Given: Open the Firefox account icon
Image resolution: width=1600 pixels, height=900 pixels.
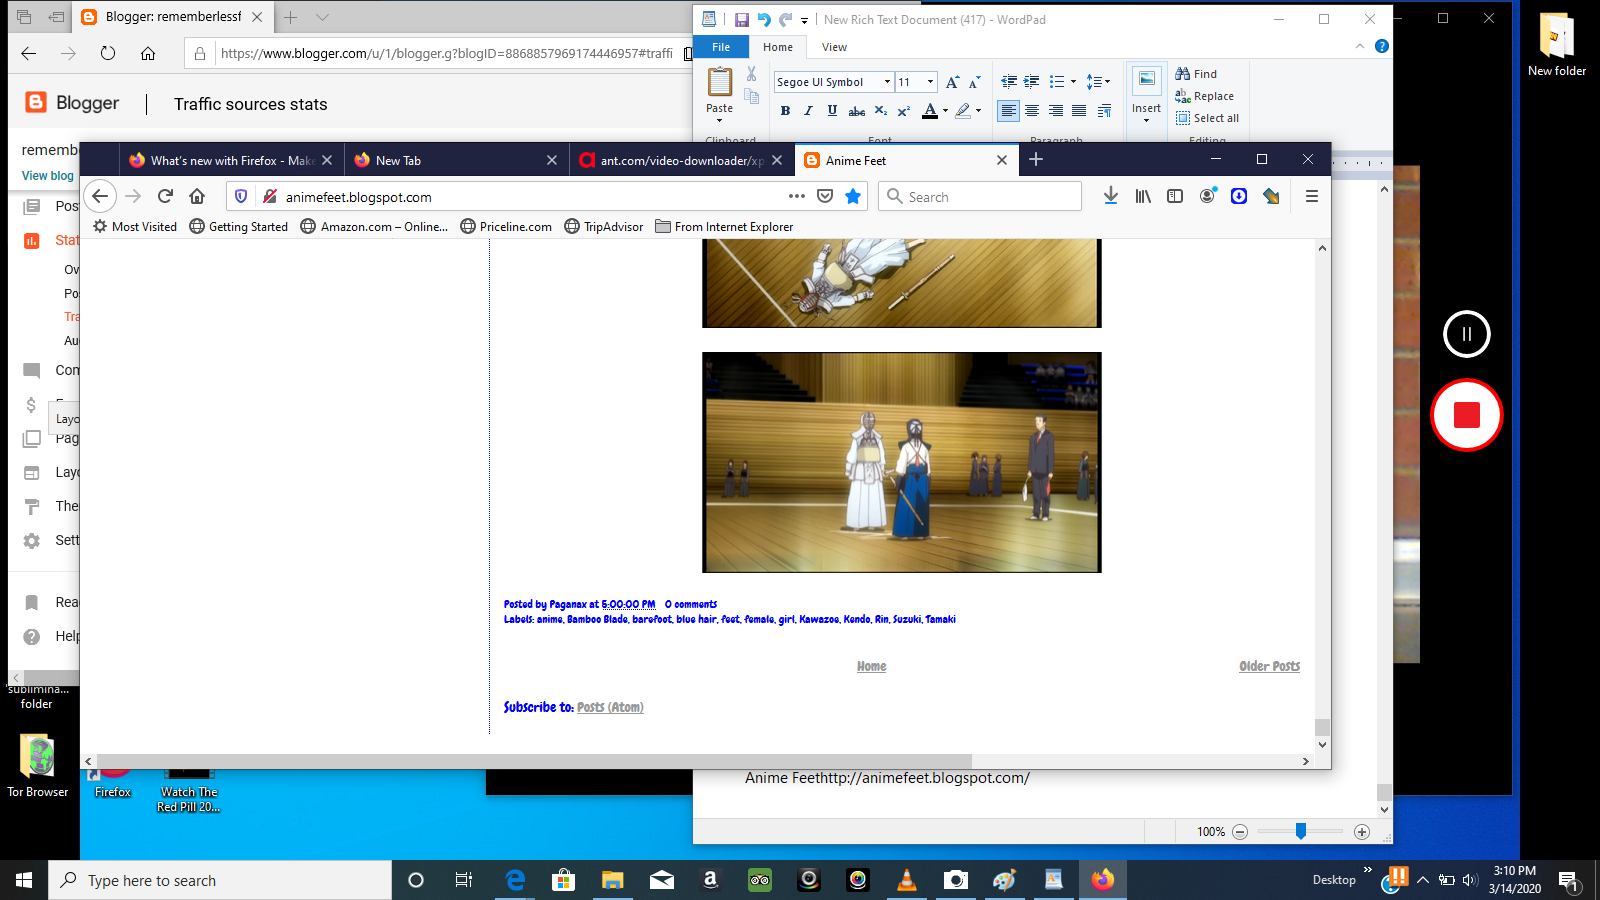Looking at the screenshot, I should click(1208, 196).
